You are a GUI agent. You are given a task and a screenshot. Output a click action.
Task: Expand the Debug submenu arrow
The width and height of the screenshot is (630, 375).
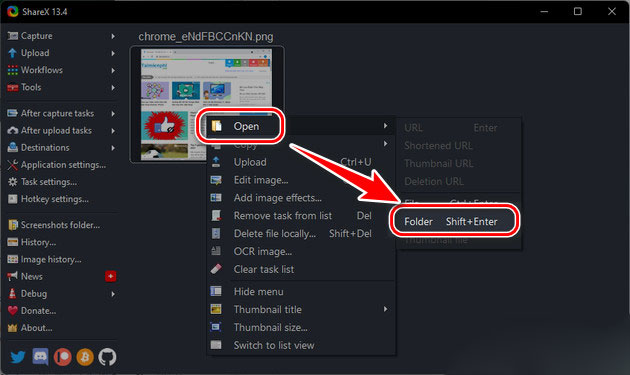point(113,294)
